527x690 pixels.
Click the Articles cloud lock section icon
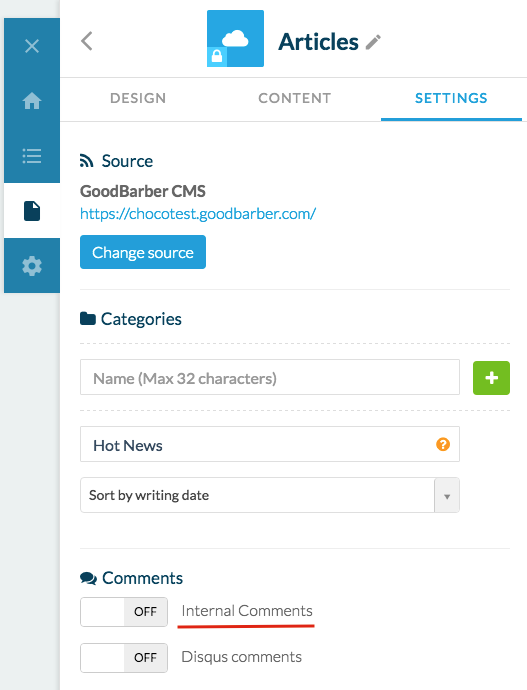pos(235,39)
